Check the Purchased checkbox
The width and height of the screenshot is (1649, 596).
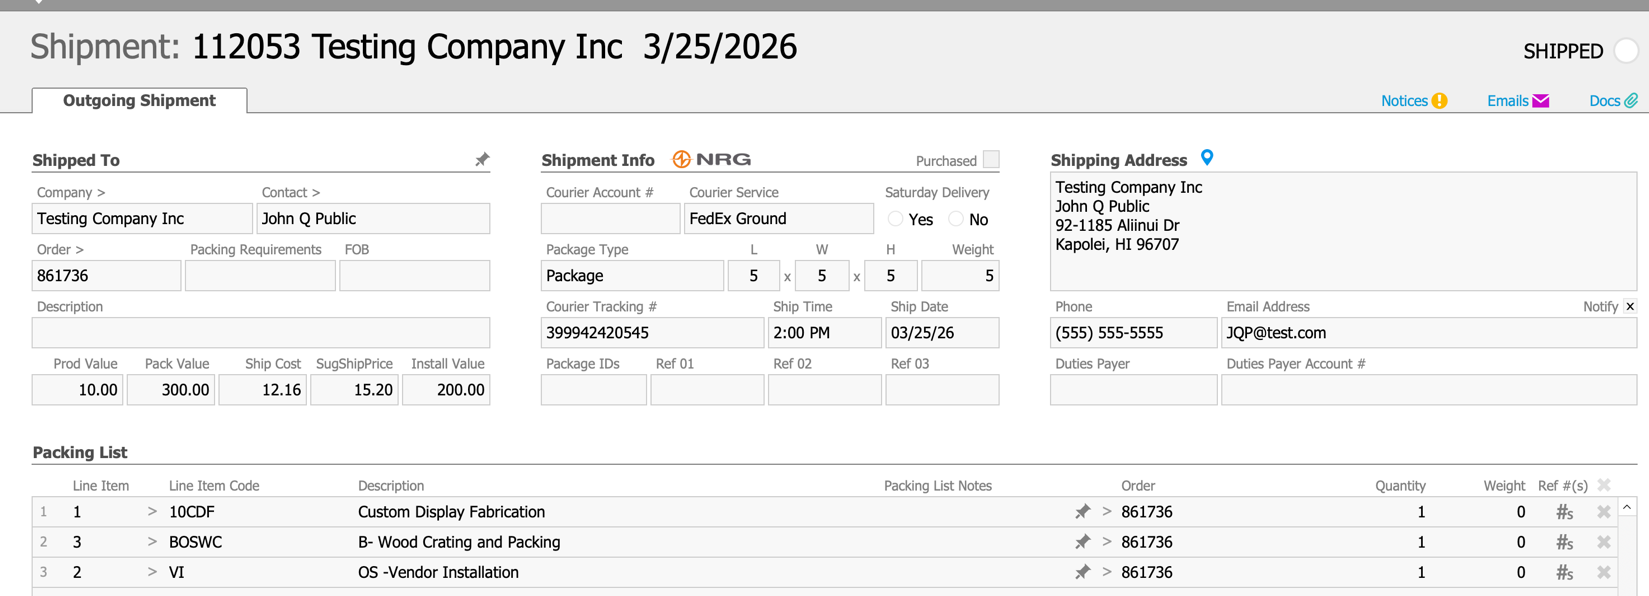pyautogui.click(x=991, y=160)
